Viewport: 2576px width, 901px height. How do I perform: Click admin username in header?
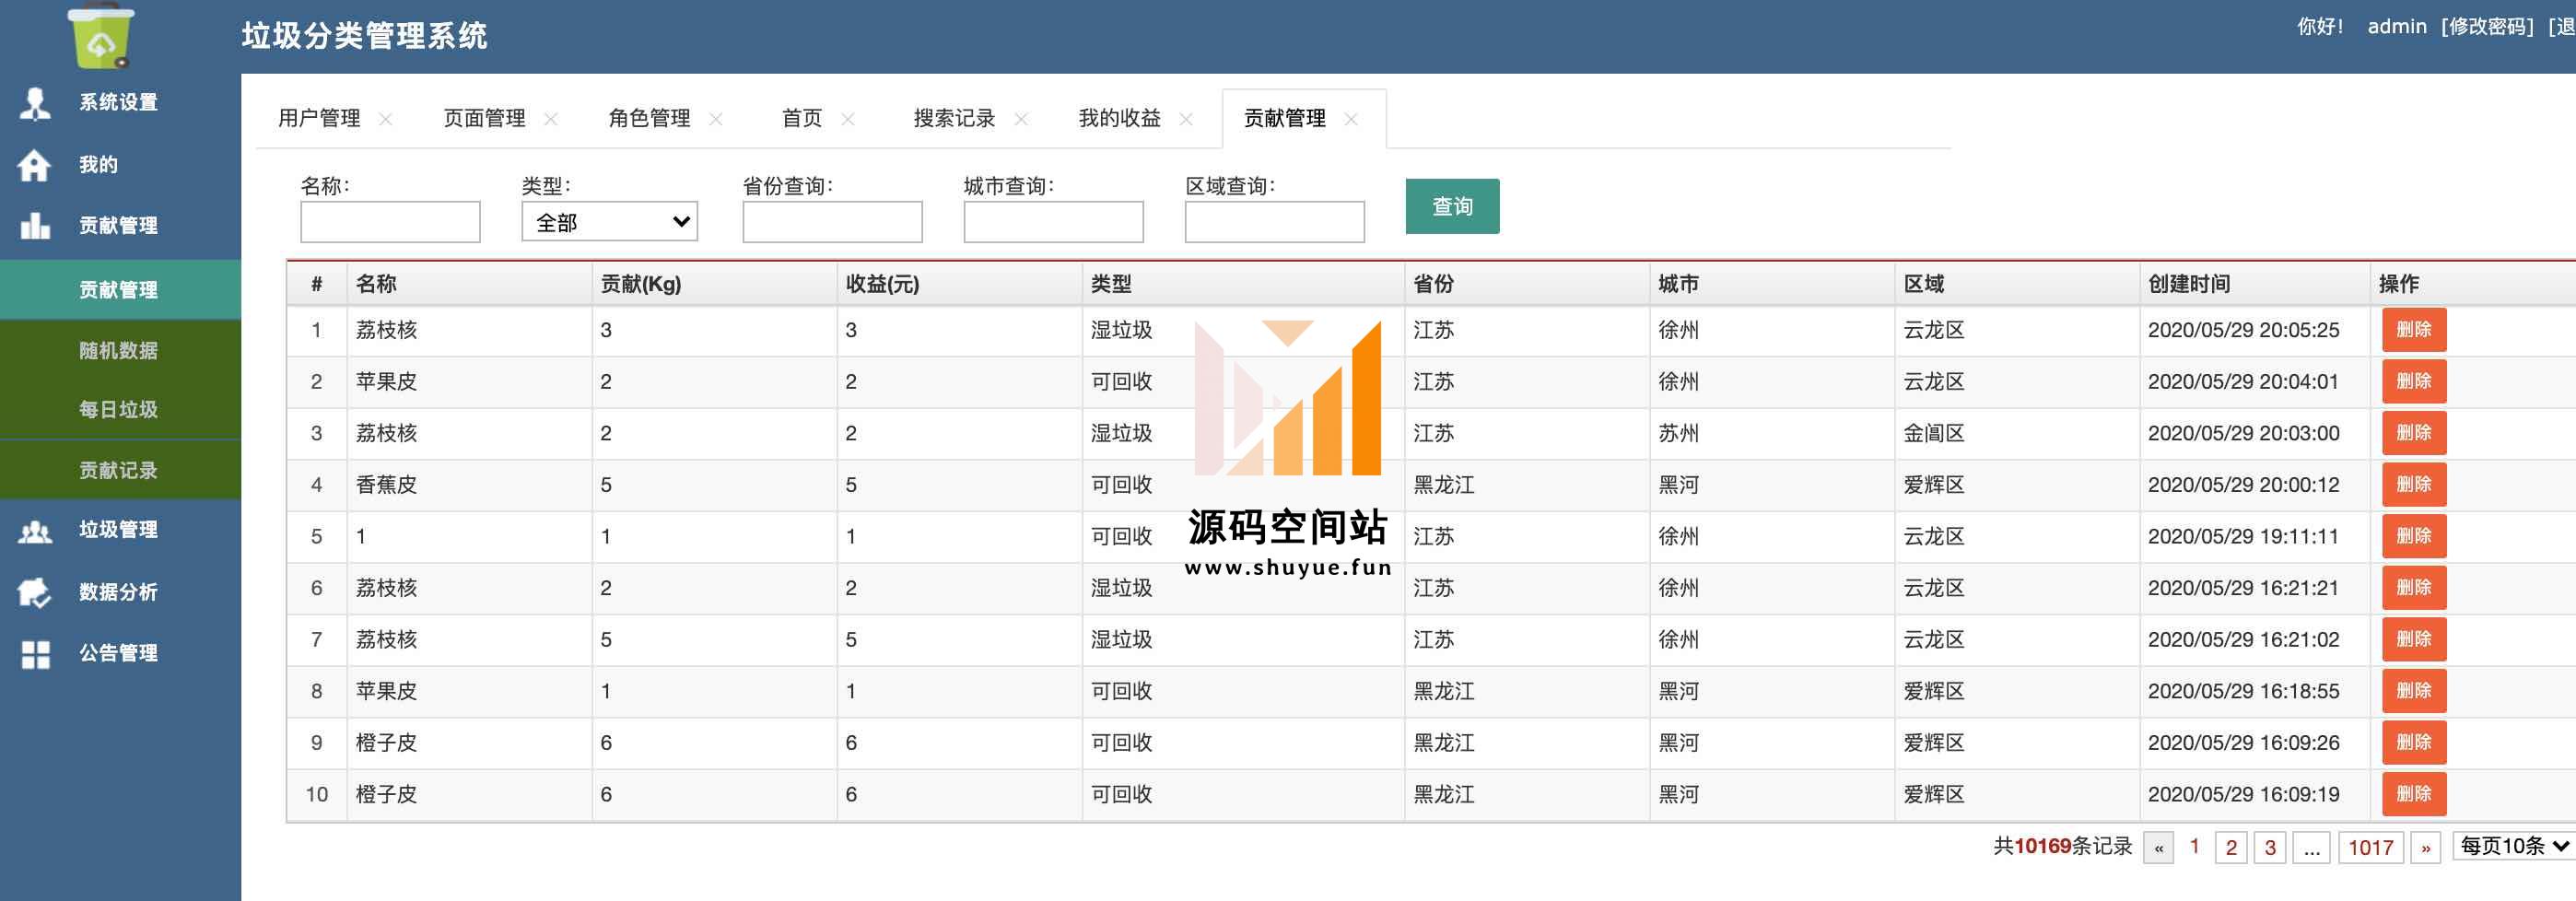click(2397, 26)
